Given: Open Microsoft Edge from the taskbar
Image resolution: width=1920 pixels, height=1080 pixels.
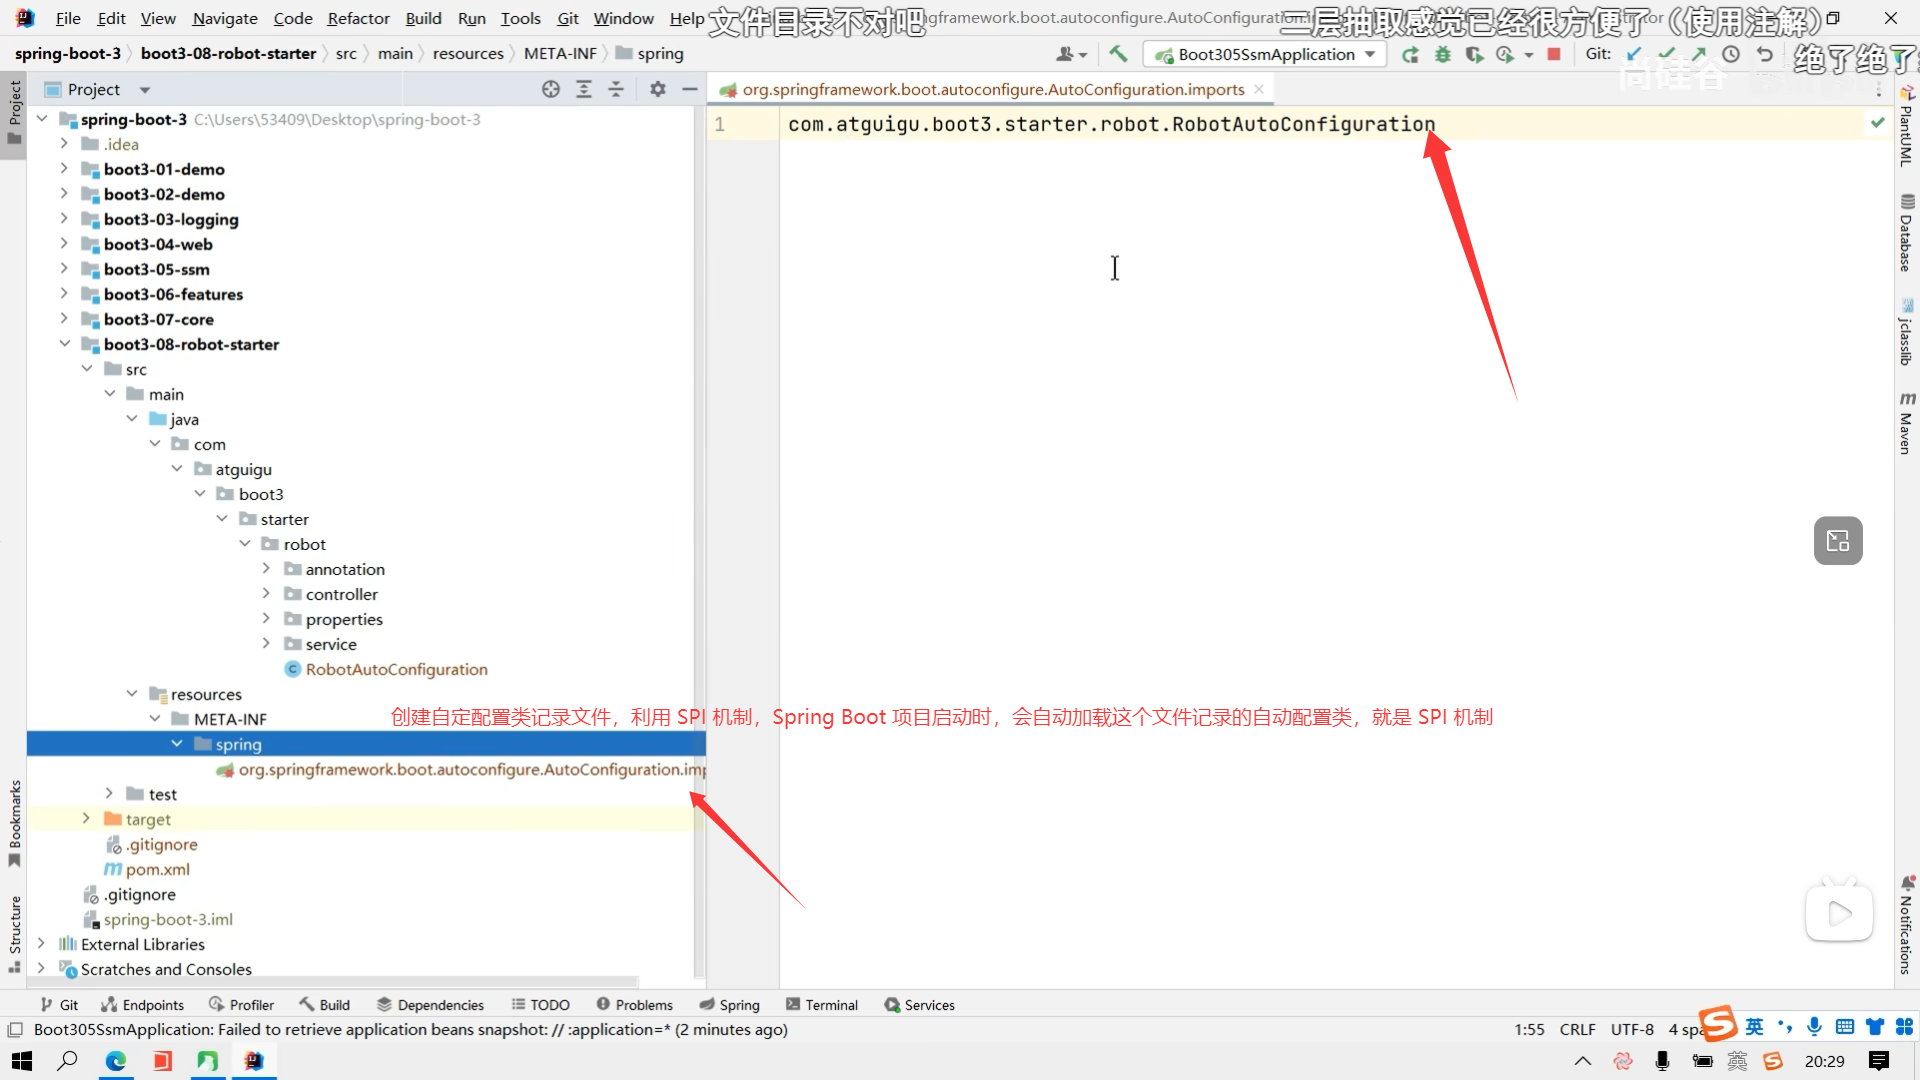Looking at the screenshot, I should (x=116, y=1061).
